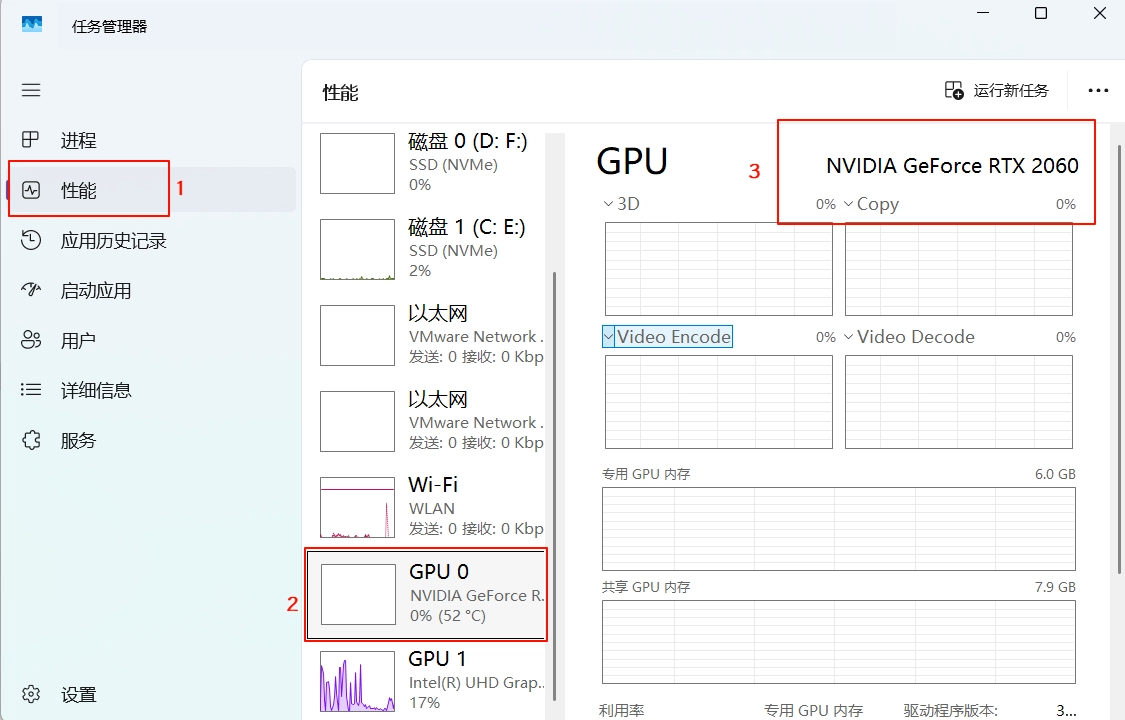Maximize the Task Manager window

coord(1041,13)
